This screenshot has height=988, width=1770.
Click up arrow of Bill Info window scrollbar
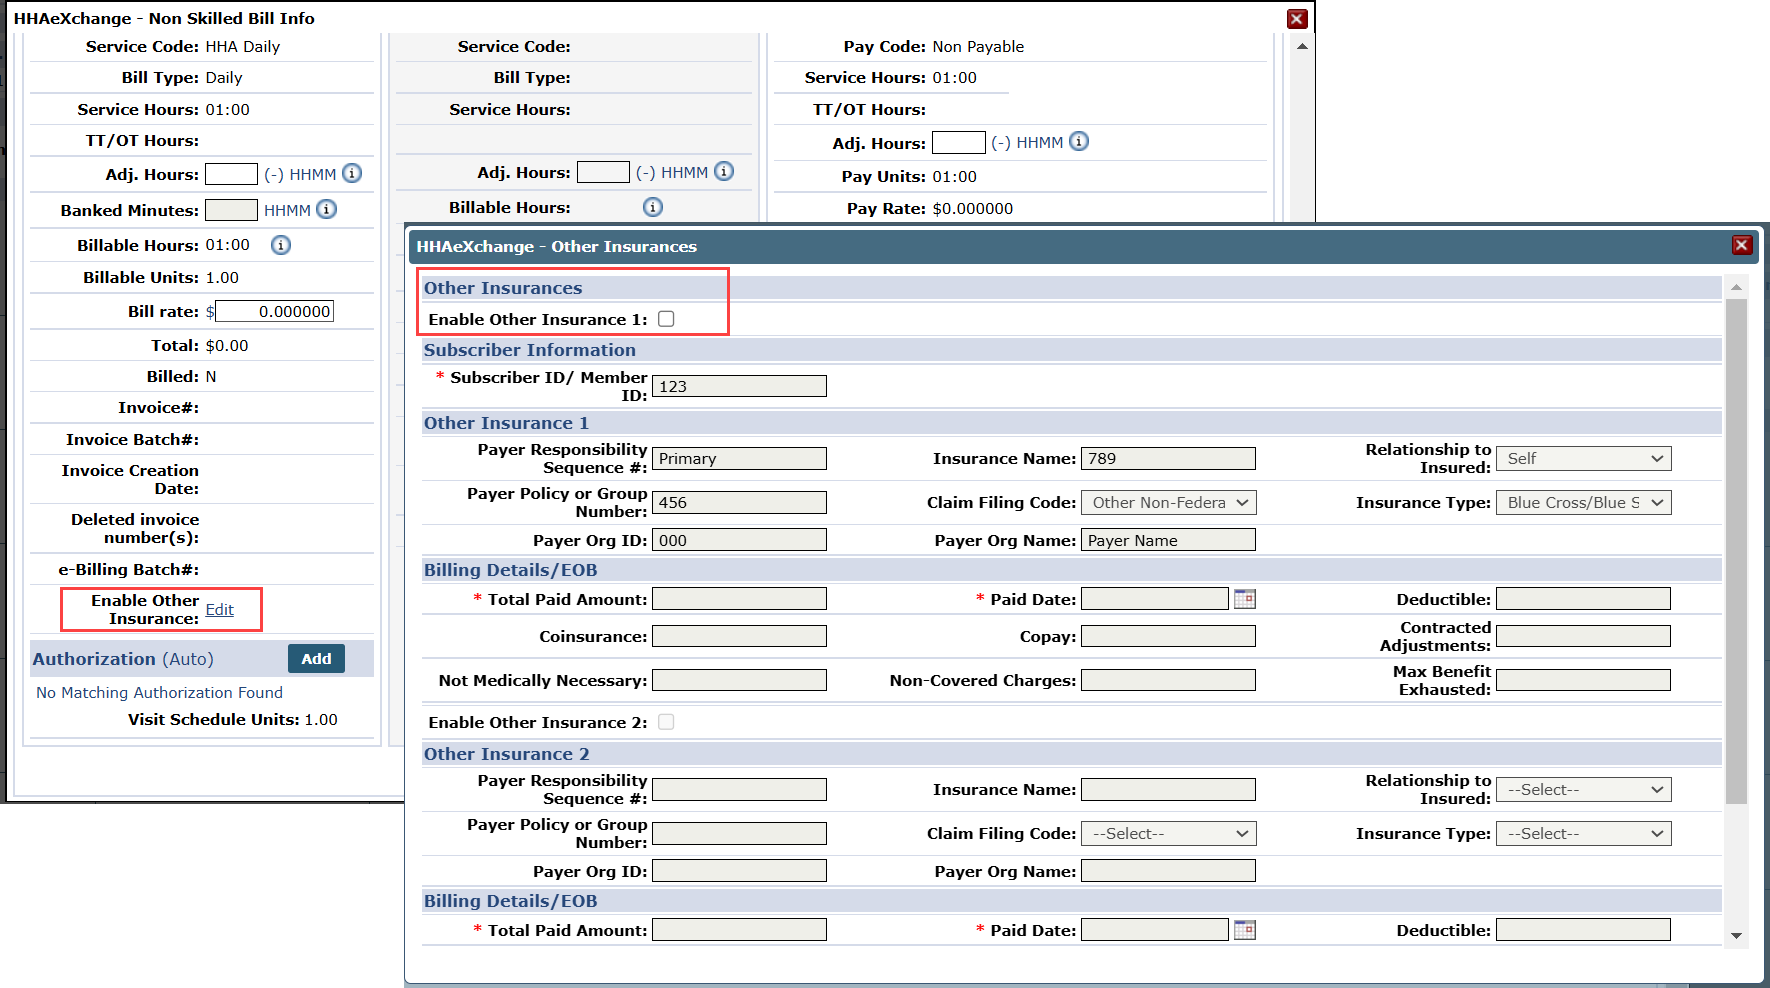[1302, 46]
